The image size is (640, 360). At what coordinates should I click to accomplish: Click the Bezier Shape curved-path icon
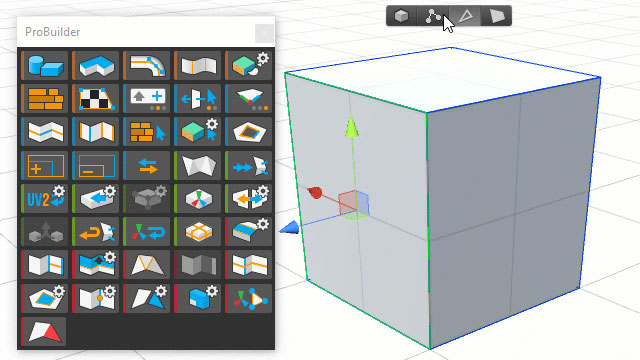pyautogui.click(x=147, y=65)
